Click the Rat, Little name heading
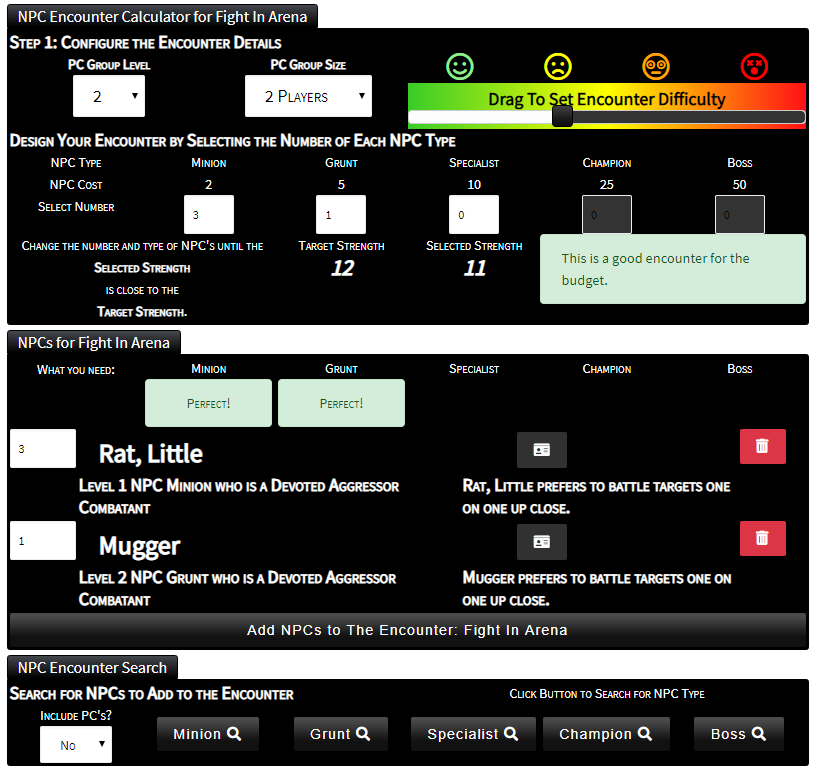817x775 pixels. (x=151, y=453)
